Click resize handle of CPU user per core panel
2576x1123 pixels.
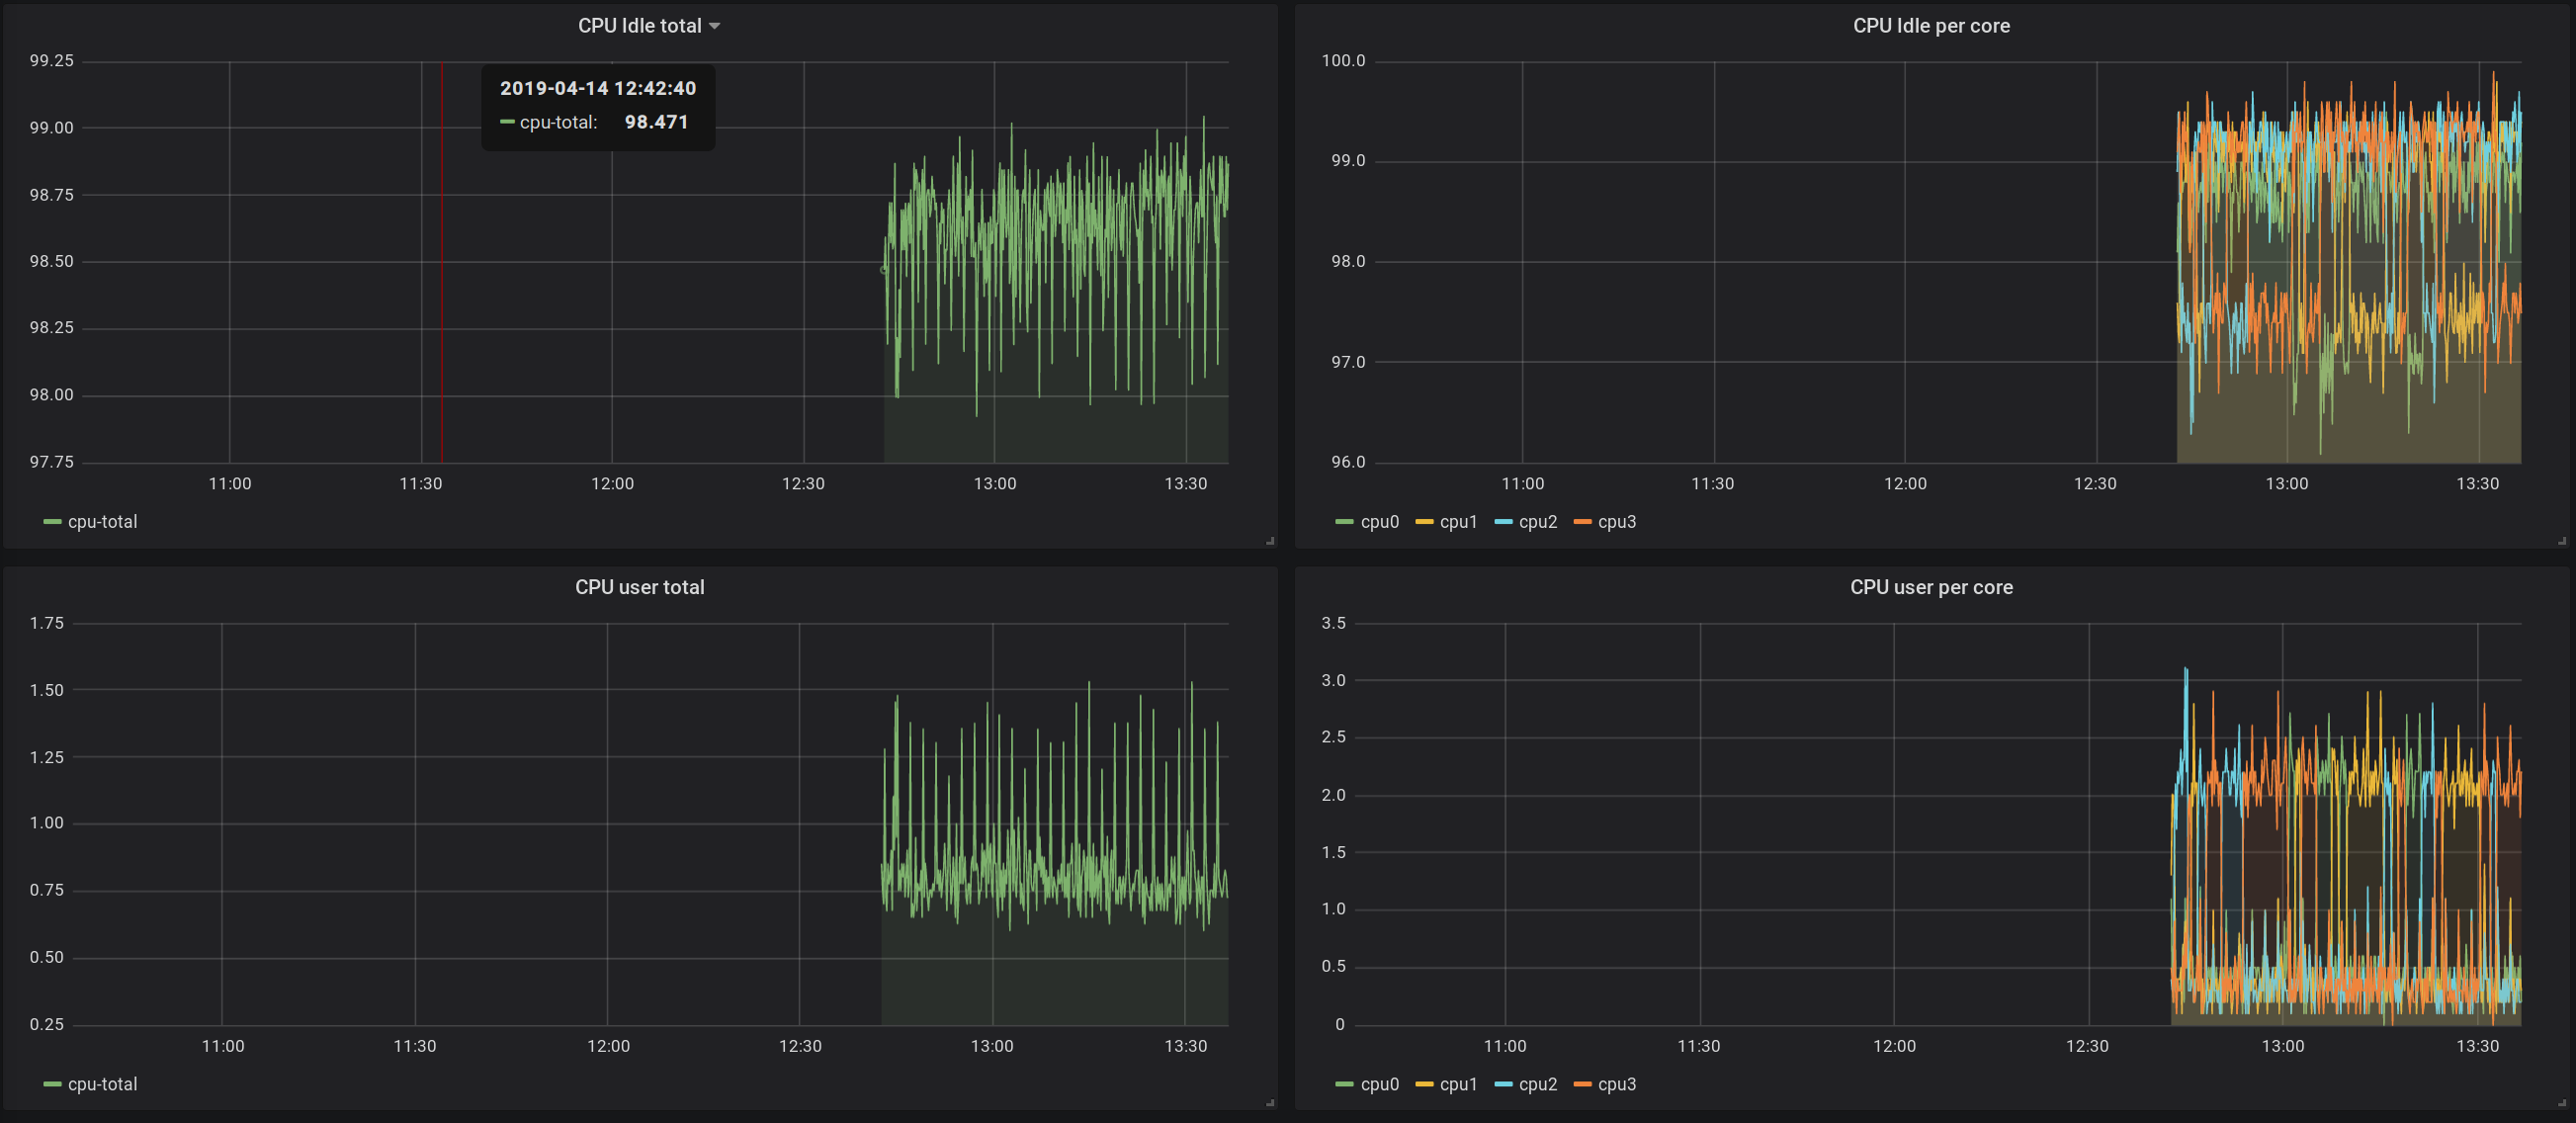tap(2562, 1103)
